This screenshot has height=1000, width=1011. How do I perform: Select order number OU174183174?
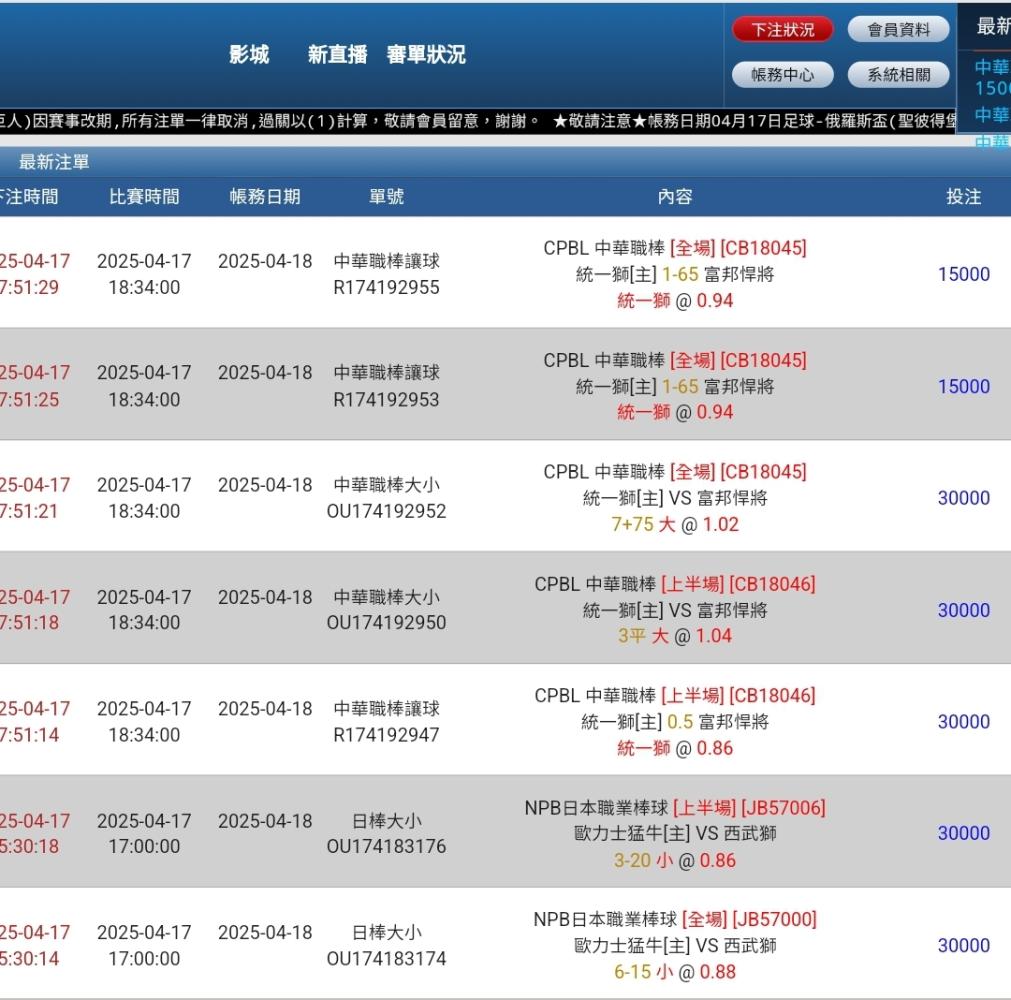(x=386, y=959)
